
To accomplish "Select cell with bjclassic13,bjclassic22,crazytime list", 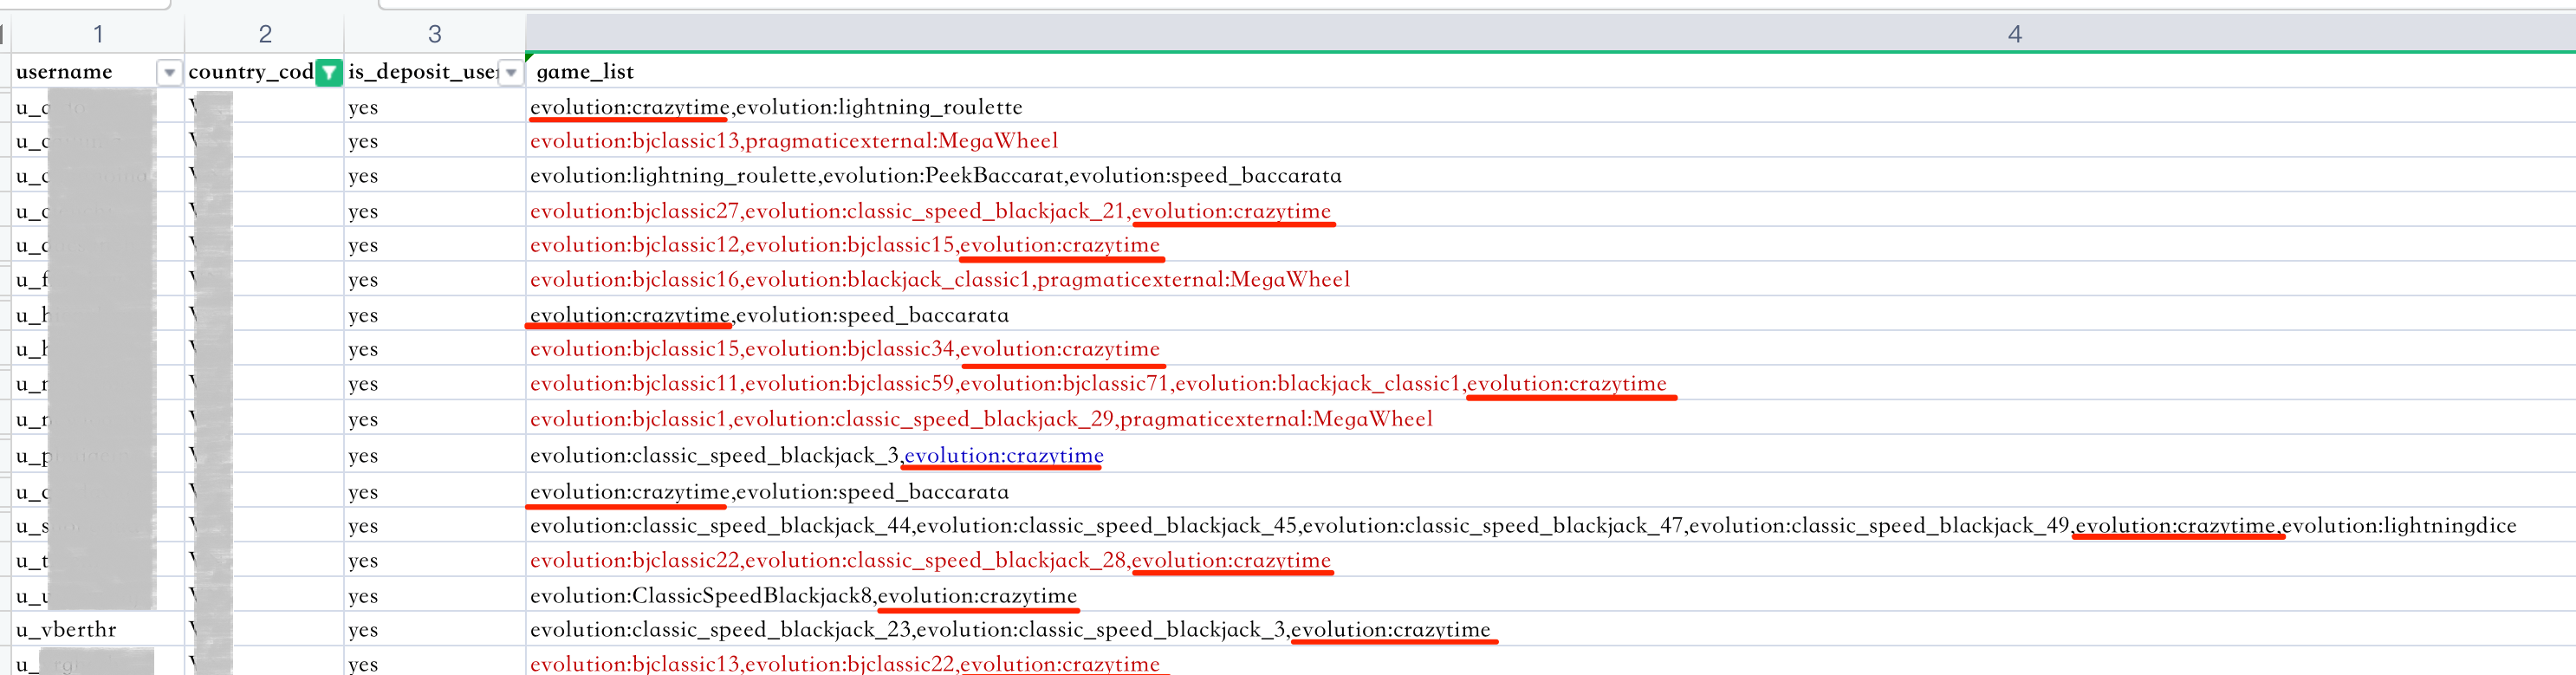I will 1551,662.
